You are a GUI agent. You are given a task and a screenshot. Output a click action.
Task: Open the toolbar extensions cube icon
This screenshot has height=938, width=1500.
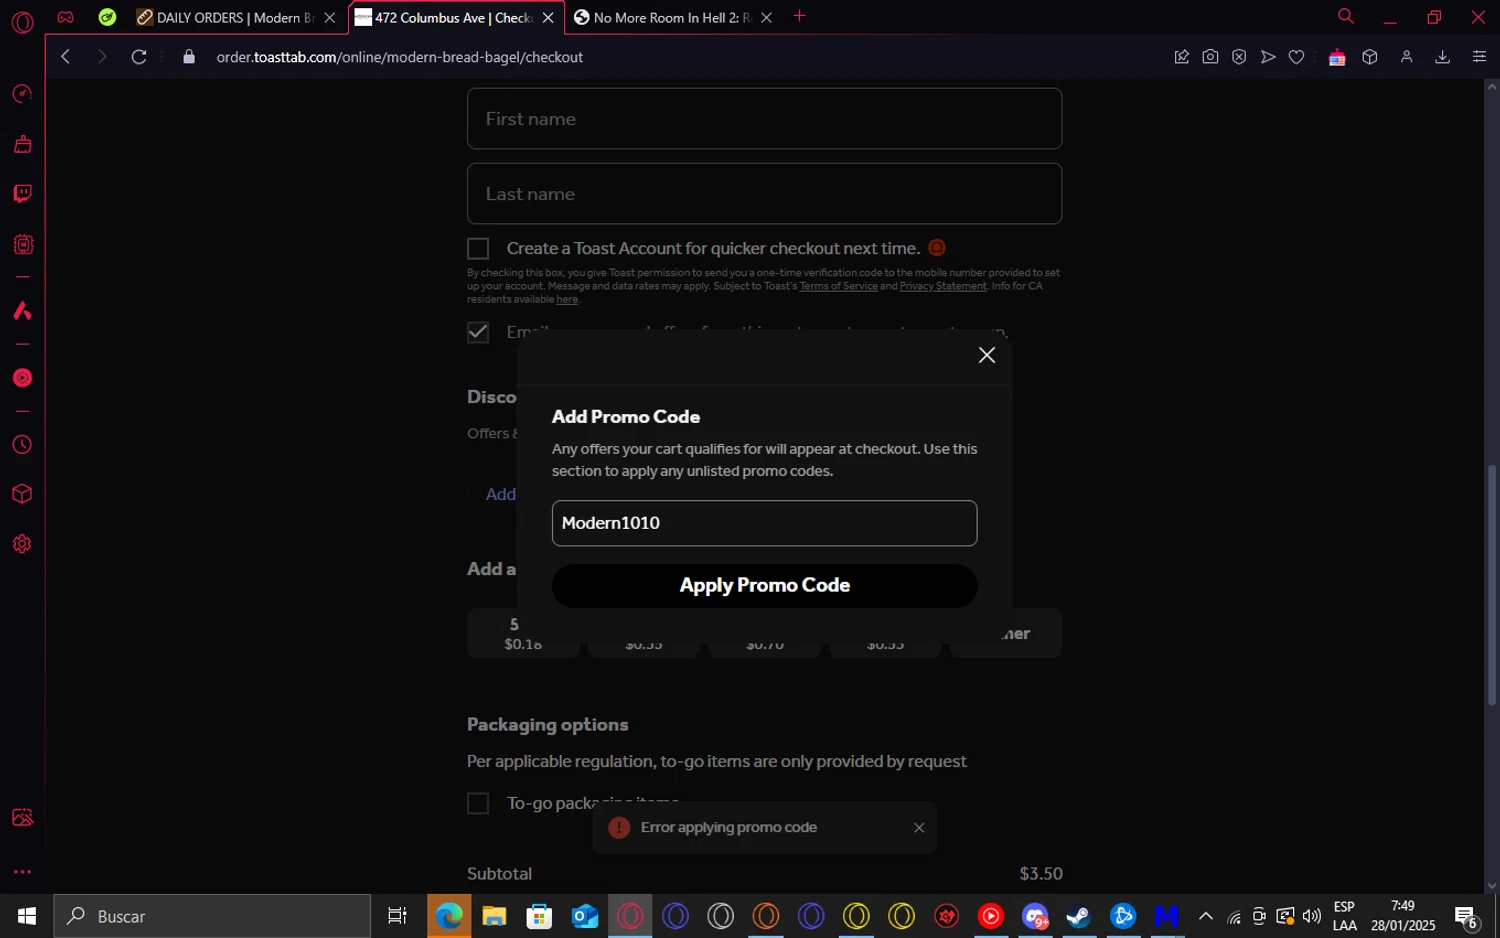[x=1370, y=57]
